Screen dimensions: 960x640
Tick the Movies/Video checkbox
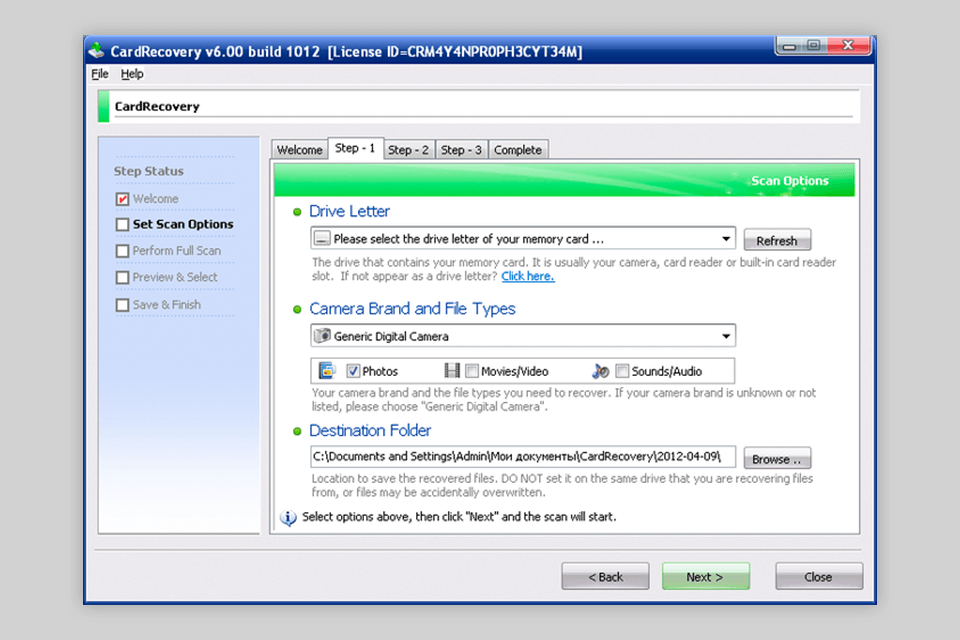472,371
